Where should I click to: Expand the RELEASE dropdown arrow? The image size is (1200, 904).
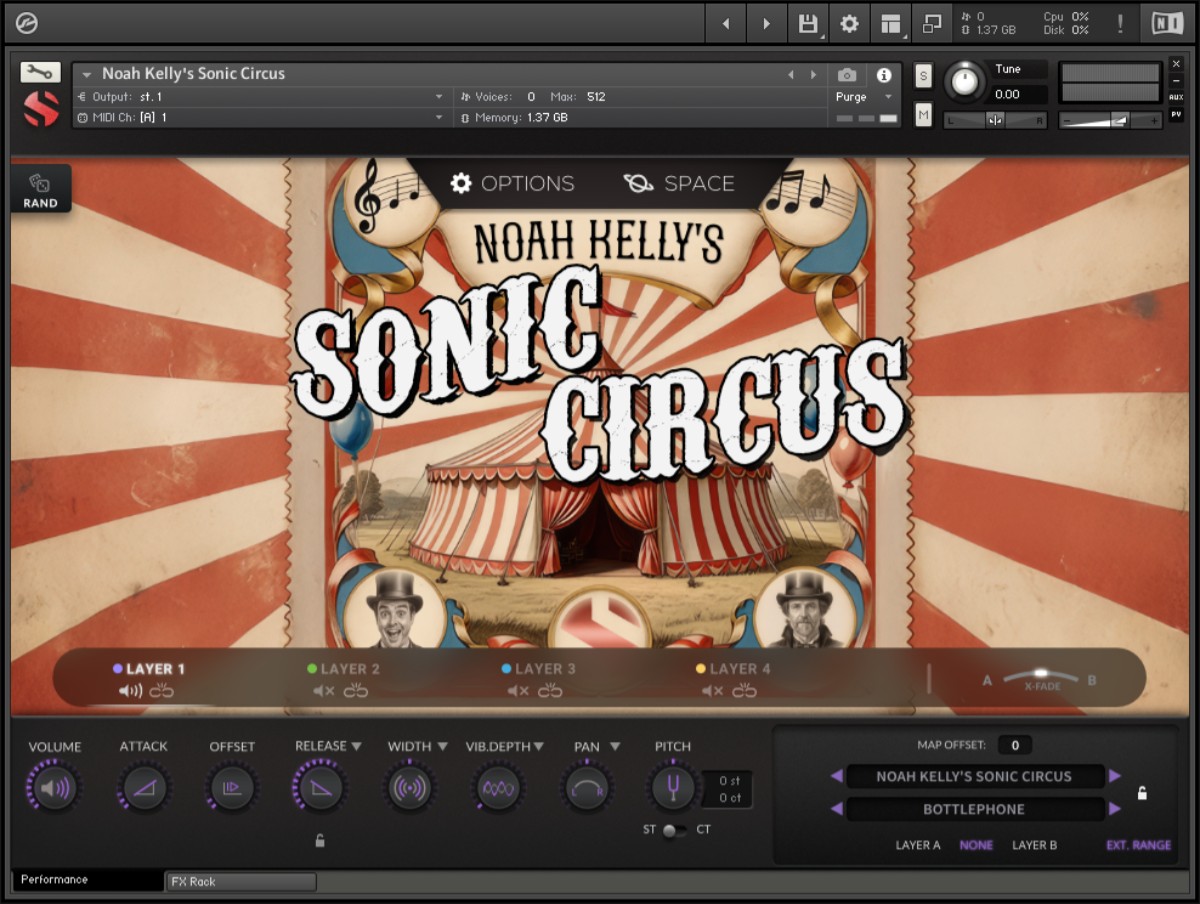click(356, 746)
